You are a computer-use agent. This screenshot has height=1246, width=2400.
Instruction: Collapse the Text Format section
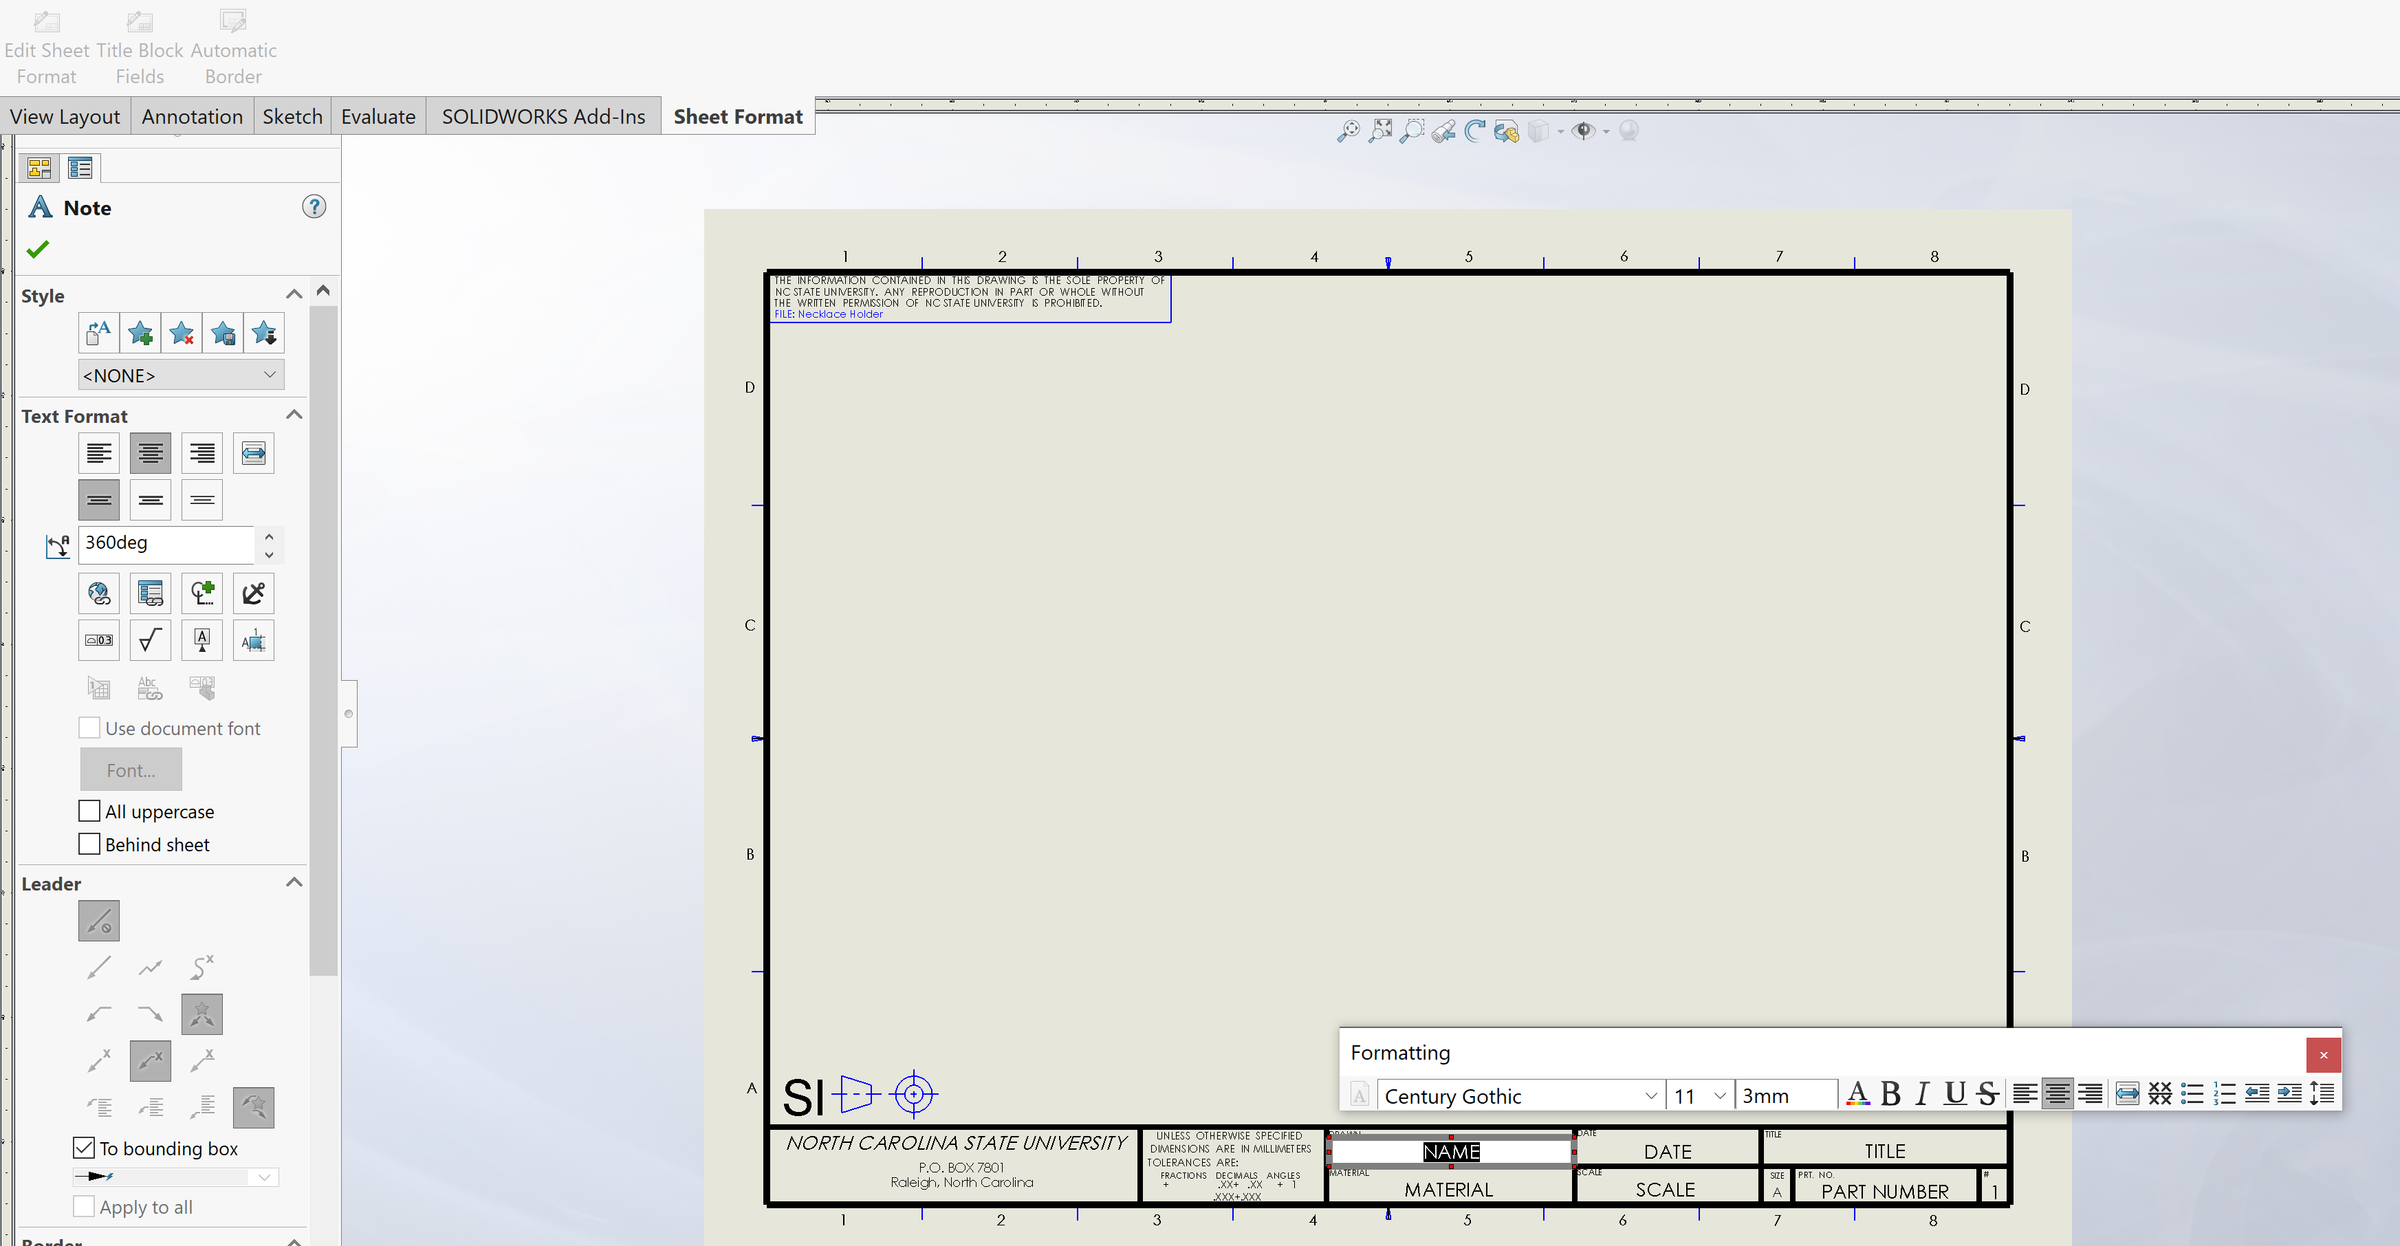pos(293,414)
